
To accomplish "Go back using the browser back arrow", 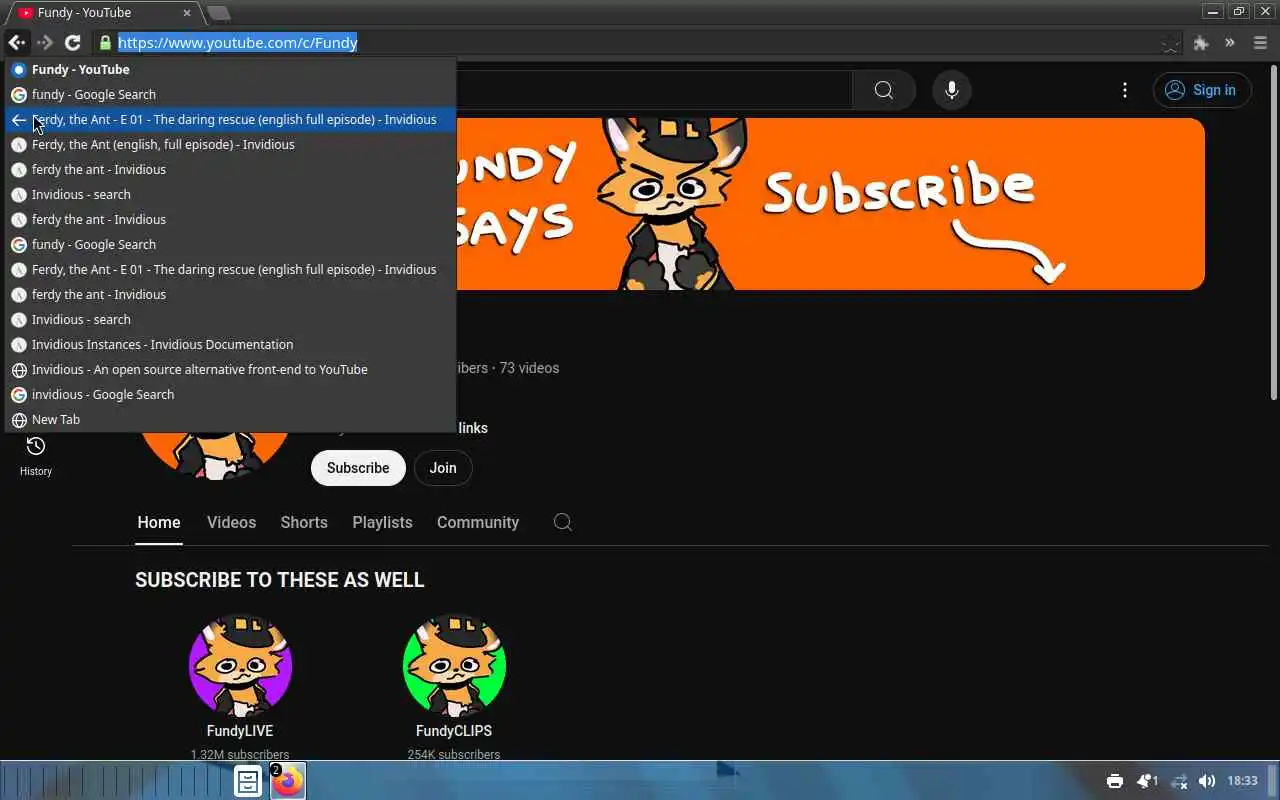I will point(16,42).
